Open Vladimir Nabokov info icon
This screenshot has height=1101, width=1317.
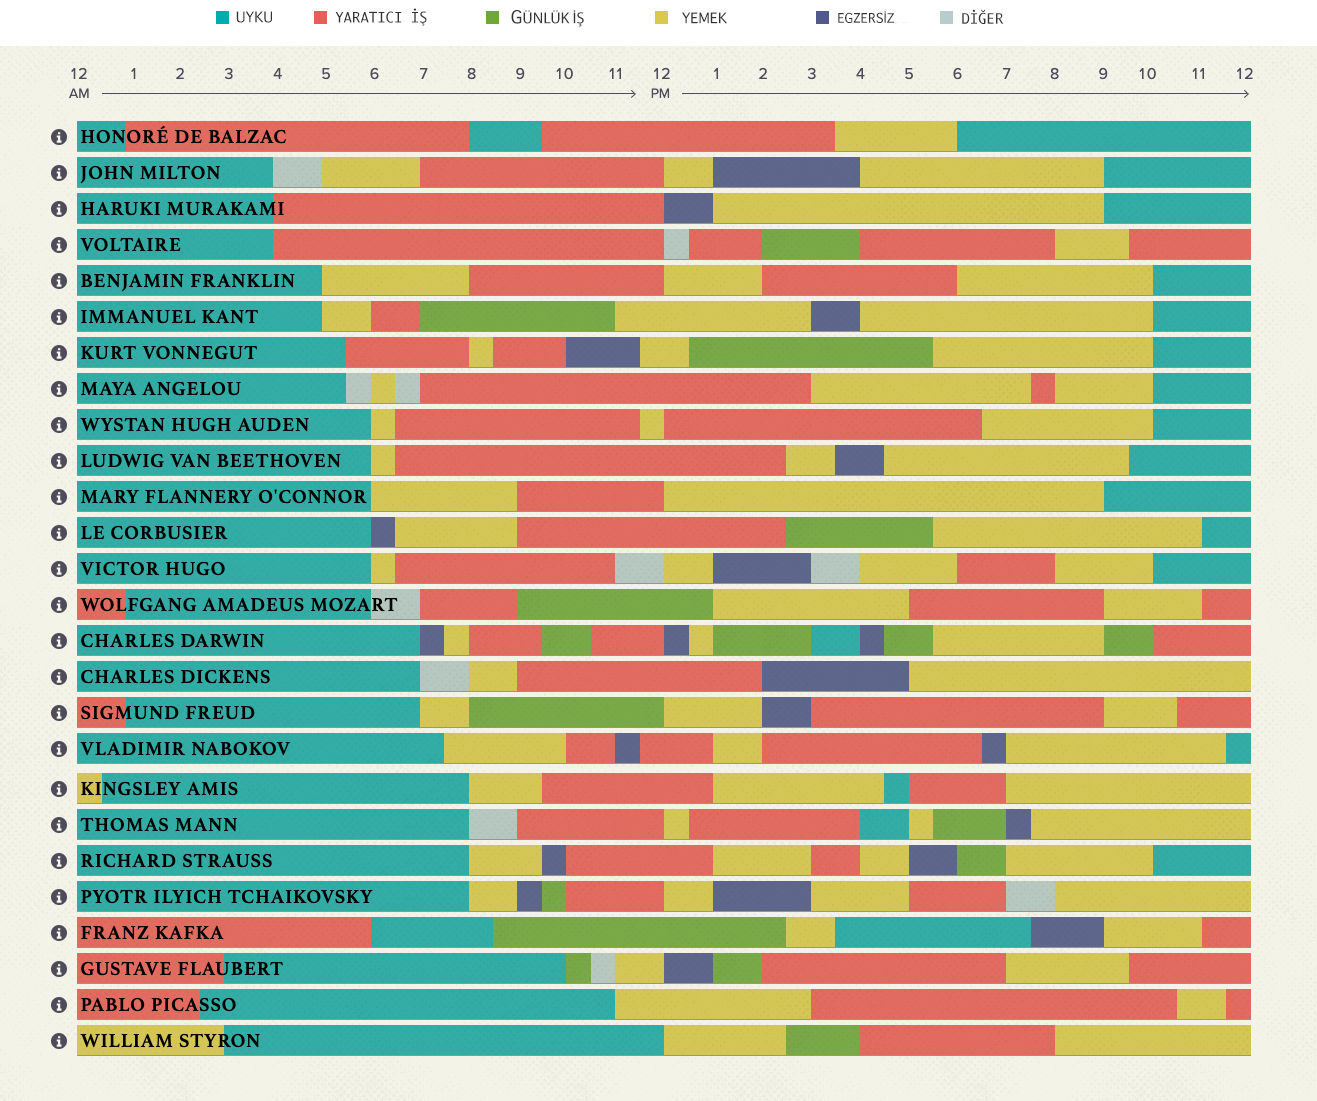[x=59, y=749]
